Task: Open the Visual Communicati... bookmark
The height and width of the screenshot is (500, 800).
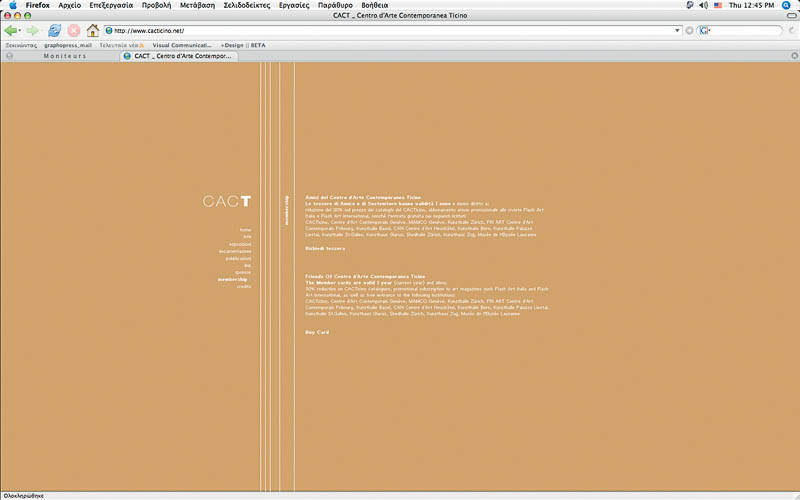Action: tap(182, 45)
